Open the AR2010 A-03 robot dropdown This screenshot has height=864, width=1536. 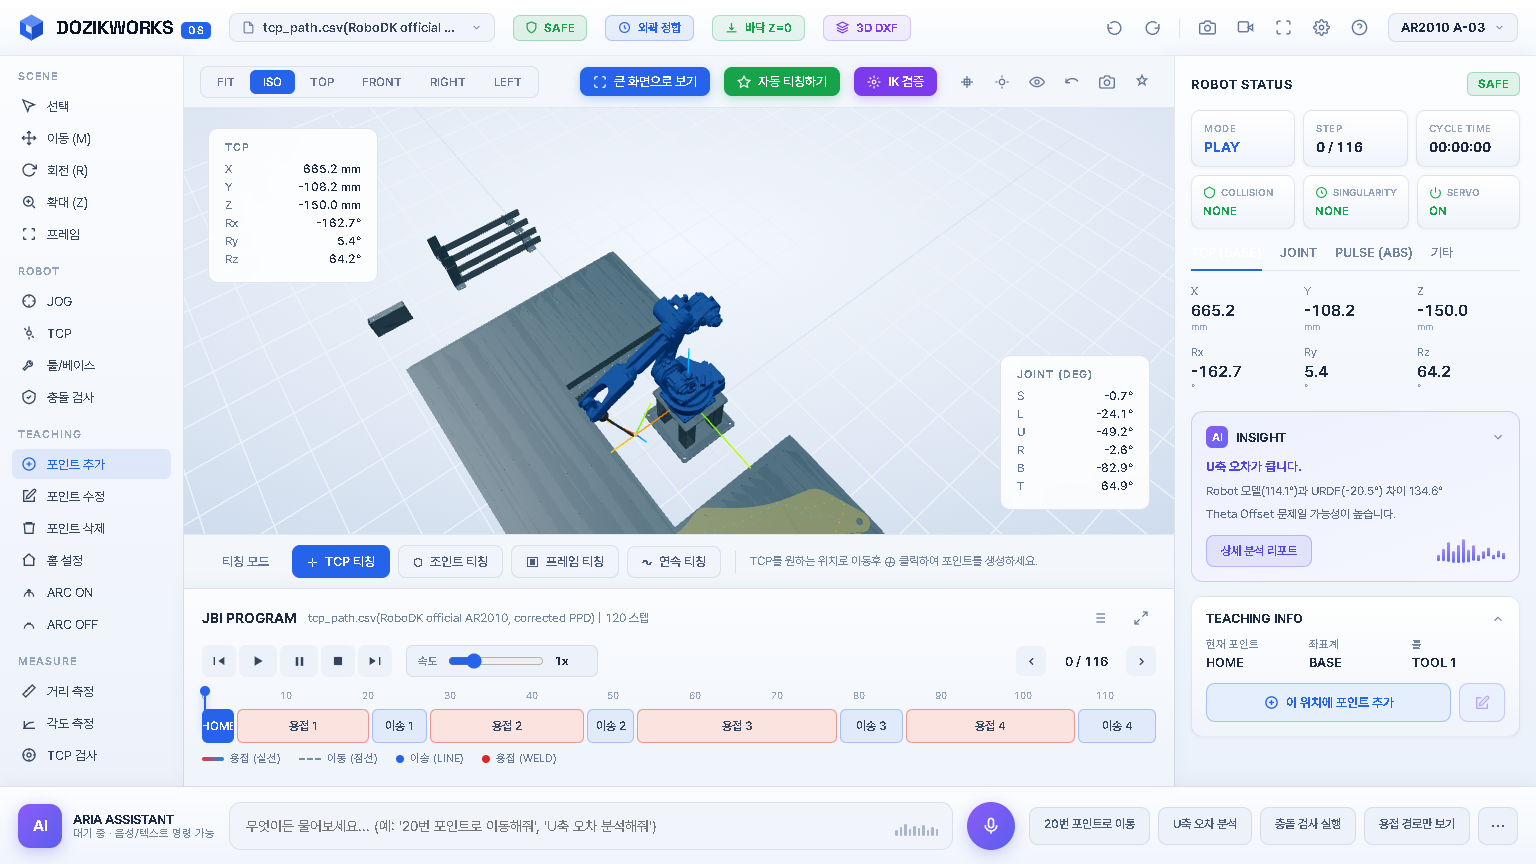point(1453,28)
